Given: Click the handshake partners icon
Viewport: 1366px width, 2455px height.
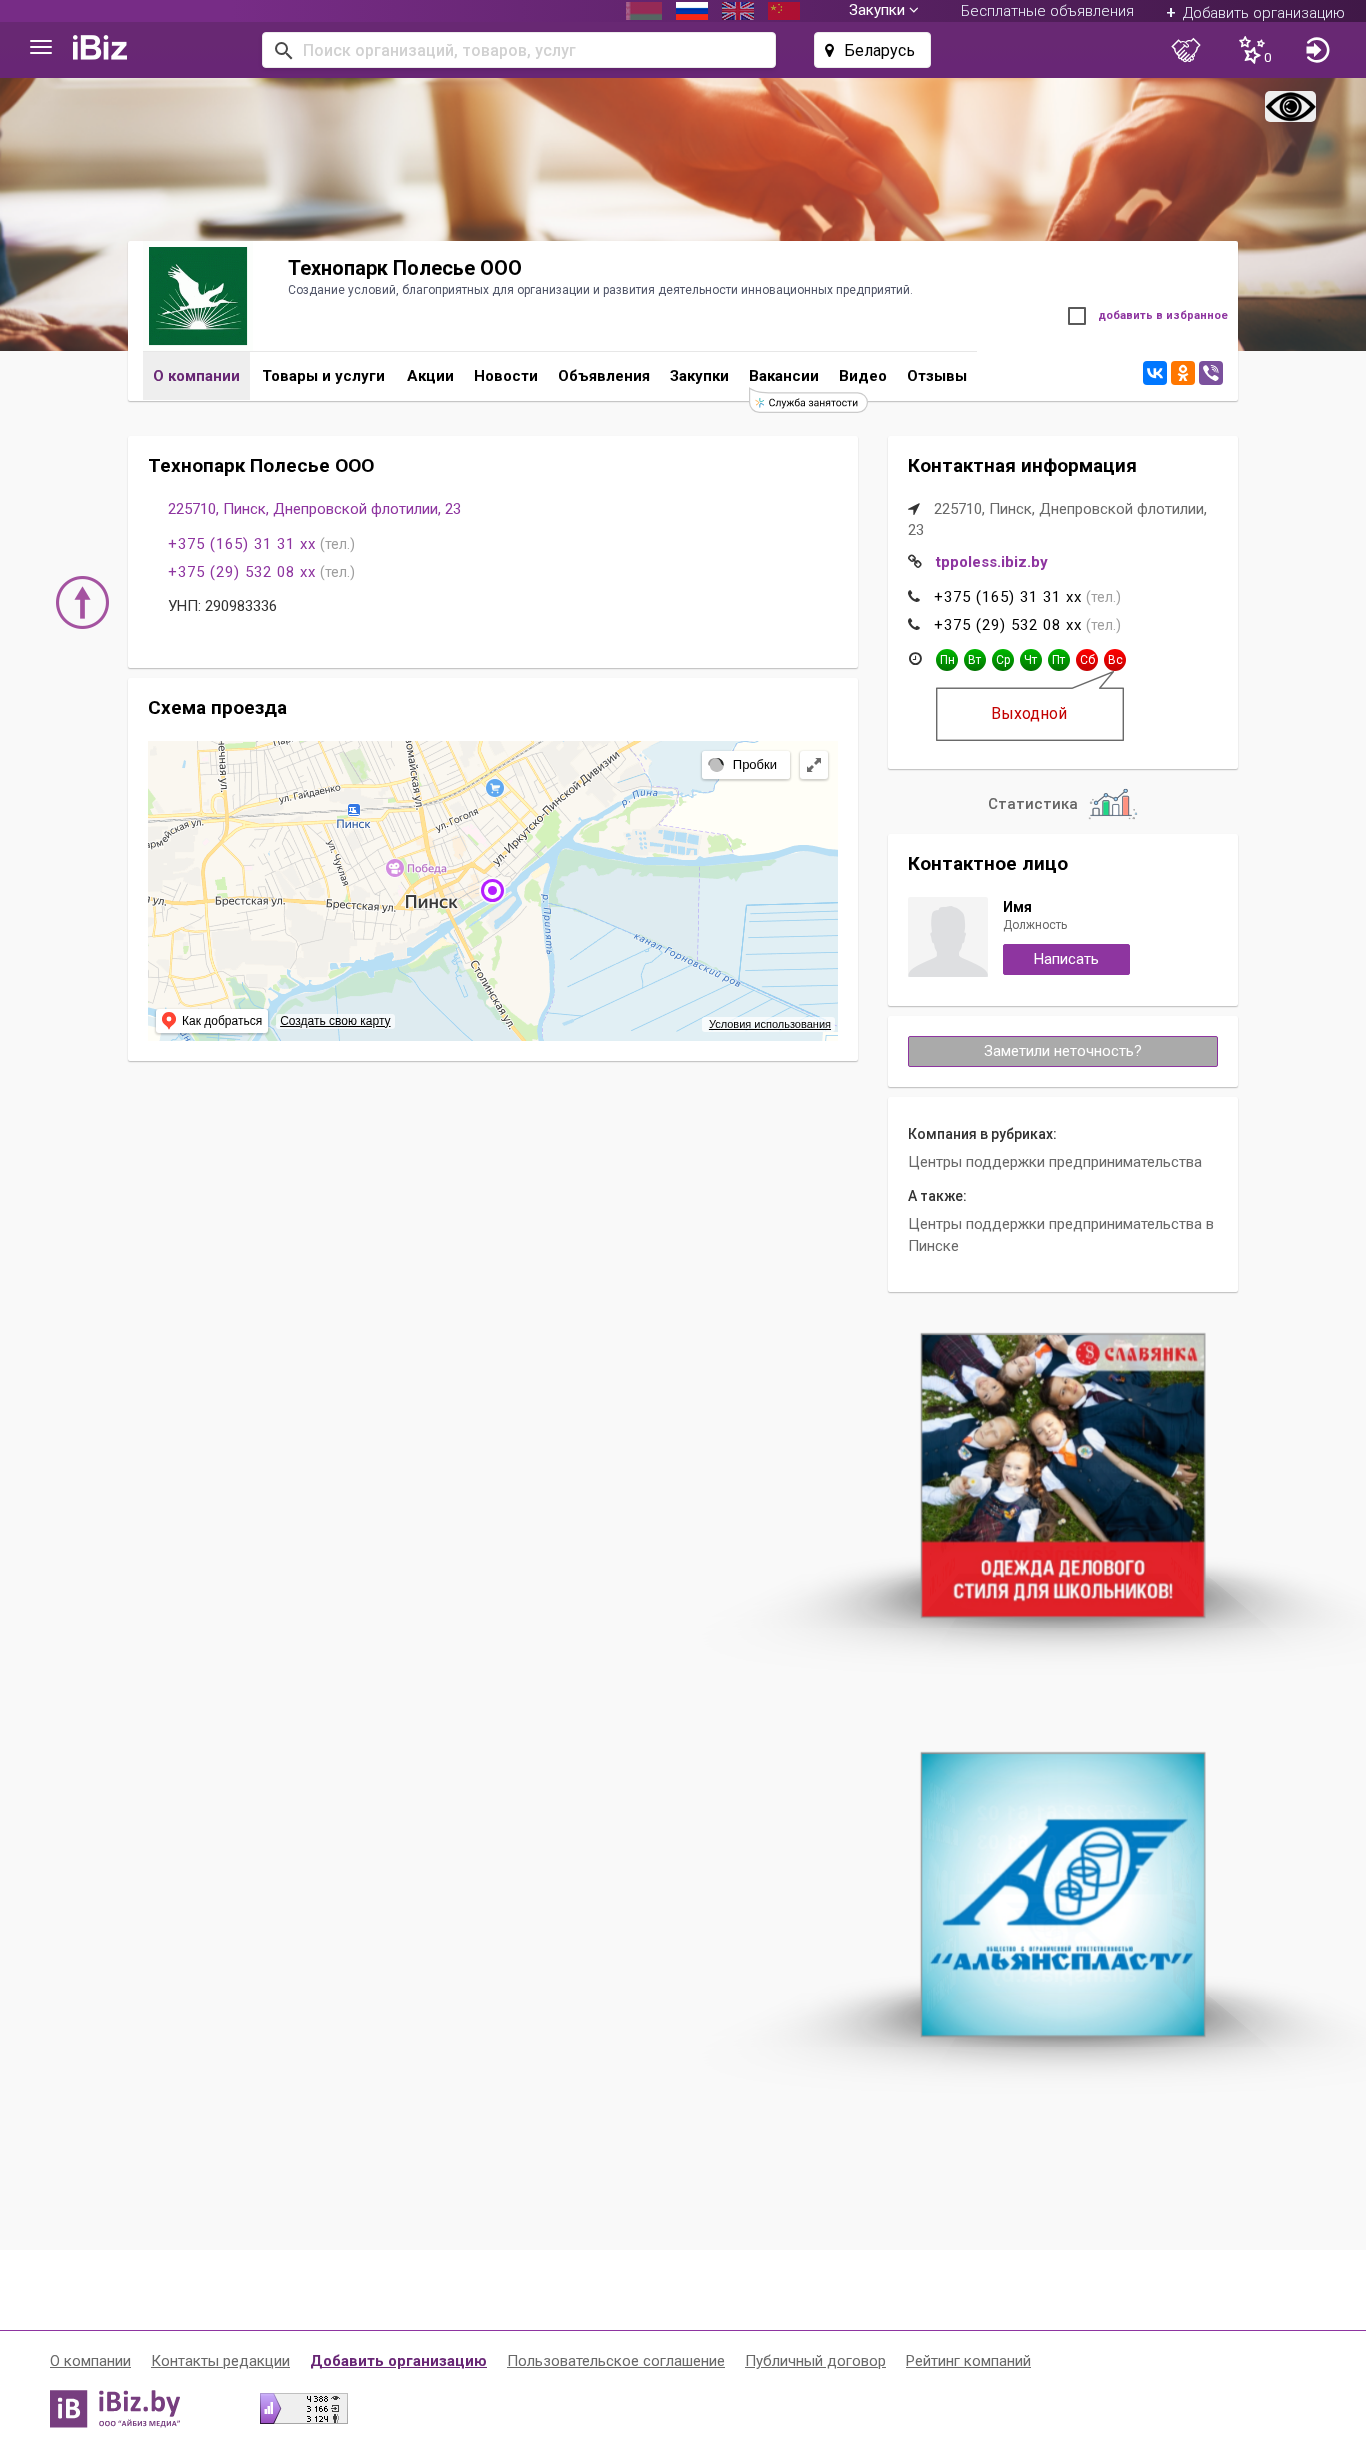Looking at the screenshot, I should pos(1186,50).
